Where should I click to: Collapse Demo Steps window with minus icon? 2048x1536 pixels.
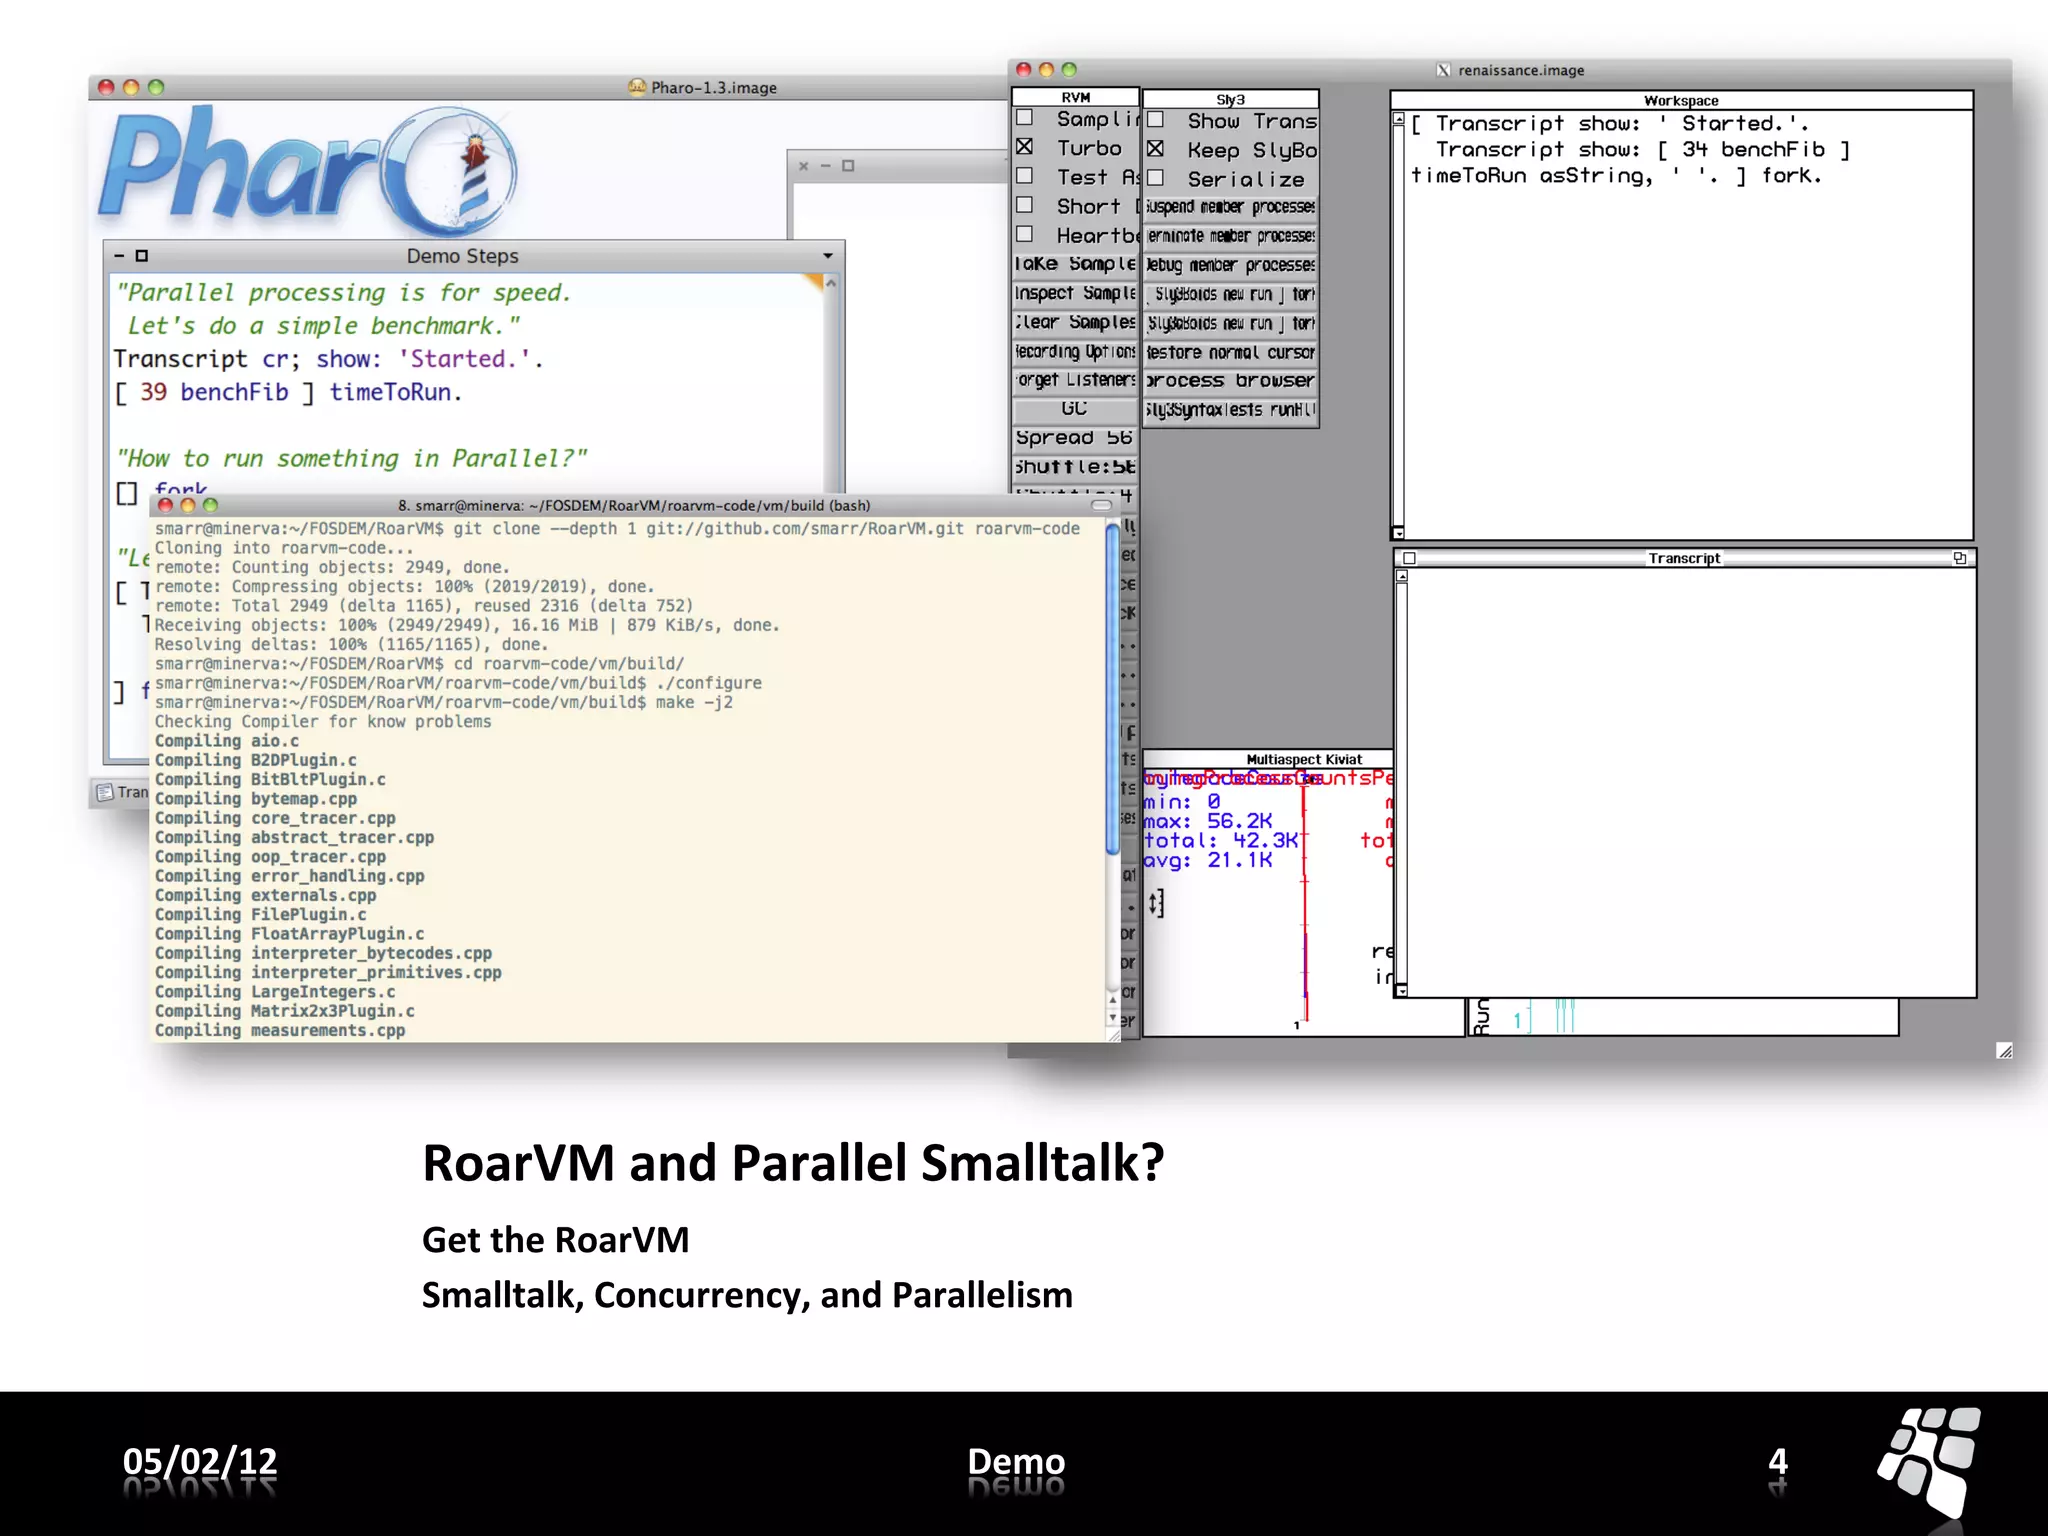pyautogui.click(x=119, y=256)
